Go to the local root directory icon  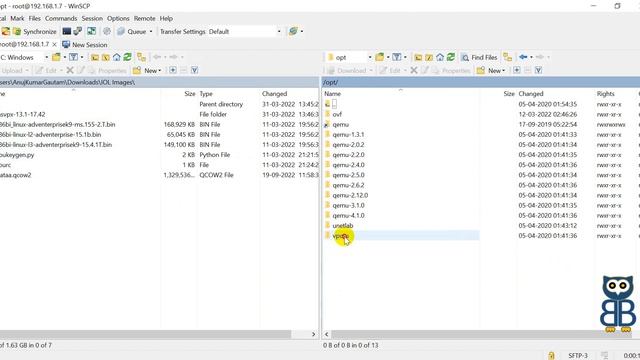point(105,58)
